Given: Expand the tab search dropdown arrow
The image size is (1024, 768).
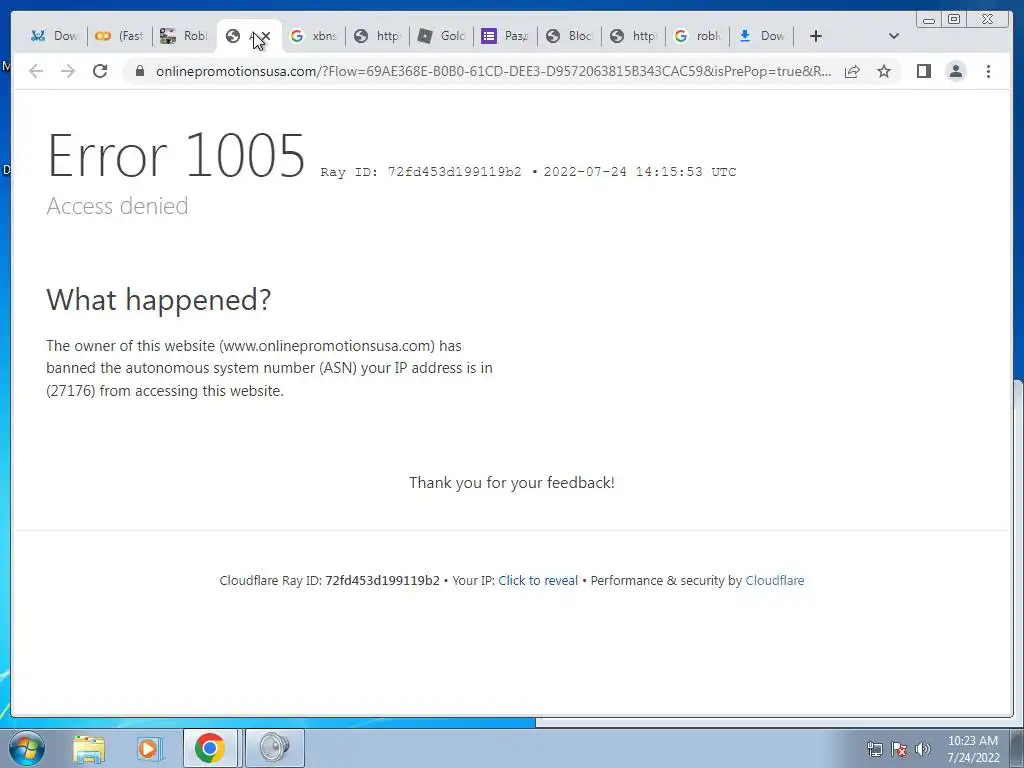Looking at the screenshot, I should (x=894, y=36).
